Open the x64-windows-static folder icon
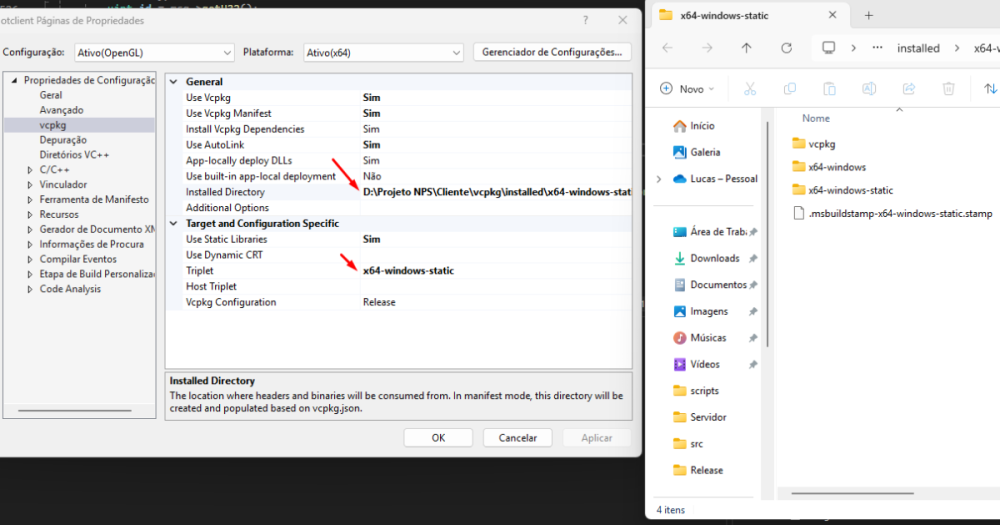Image resolution: width=1000 pixels, height=525 pixels. (798, 190)
